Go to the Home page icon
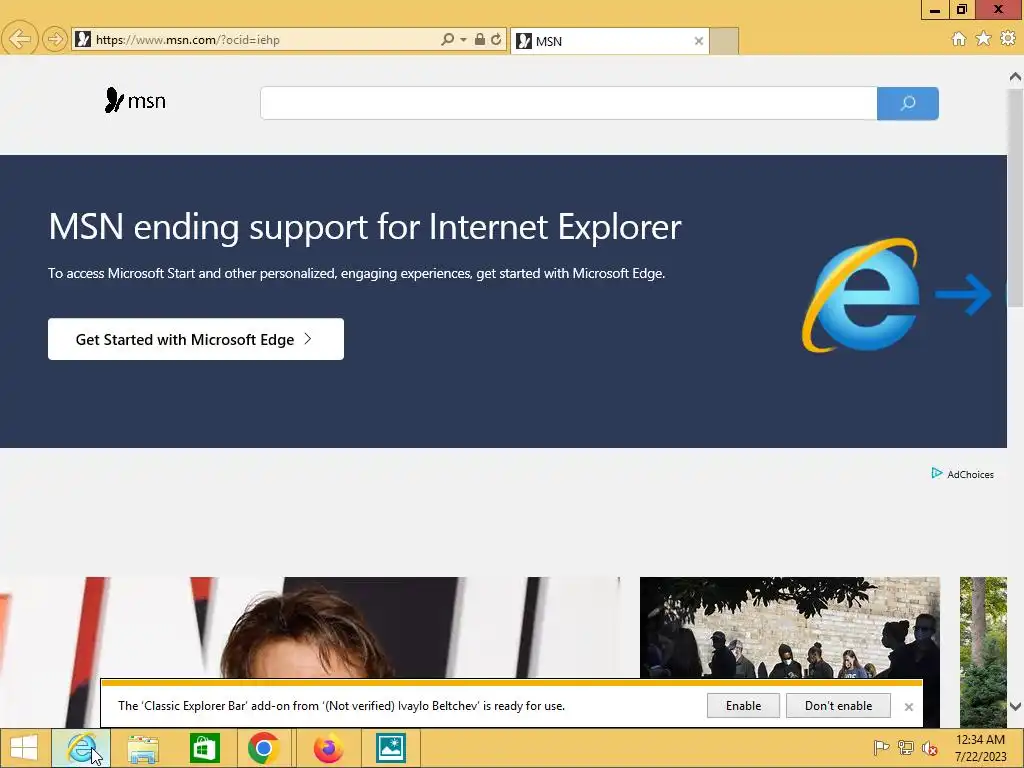This screenshot has height=768, width=1024. (x=959, y=39)
